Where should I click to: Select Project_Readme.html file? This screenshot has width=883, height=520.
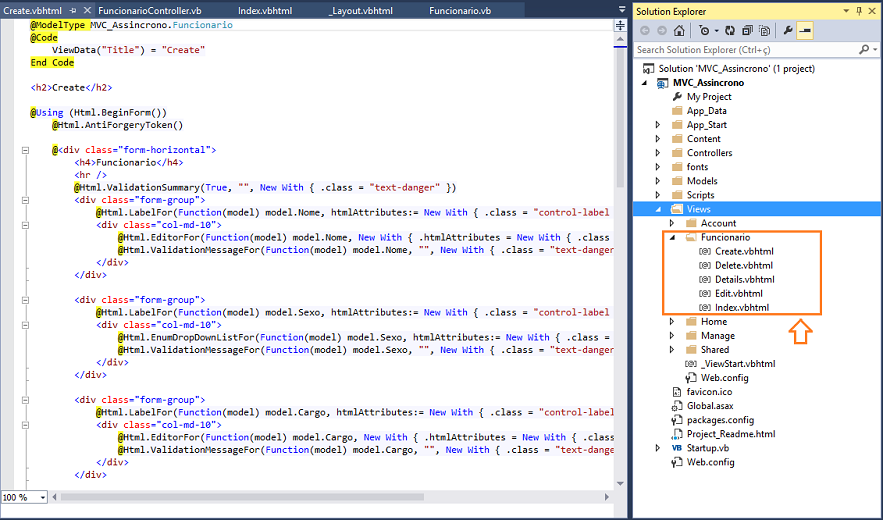[730, 434]
